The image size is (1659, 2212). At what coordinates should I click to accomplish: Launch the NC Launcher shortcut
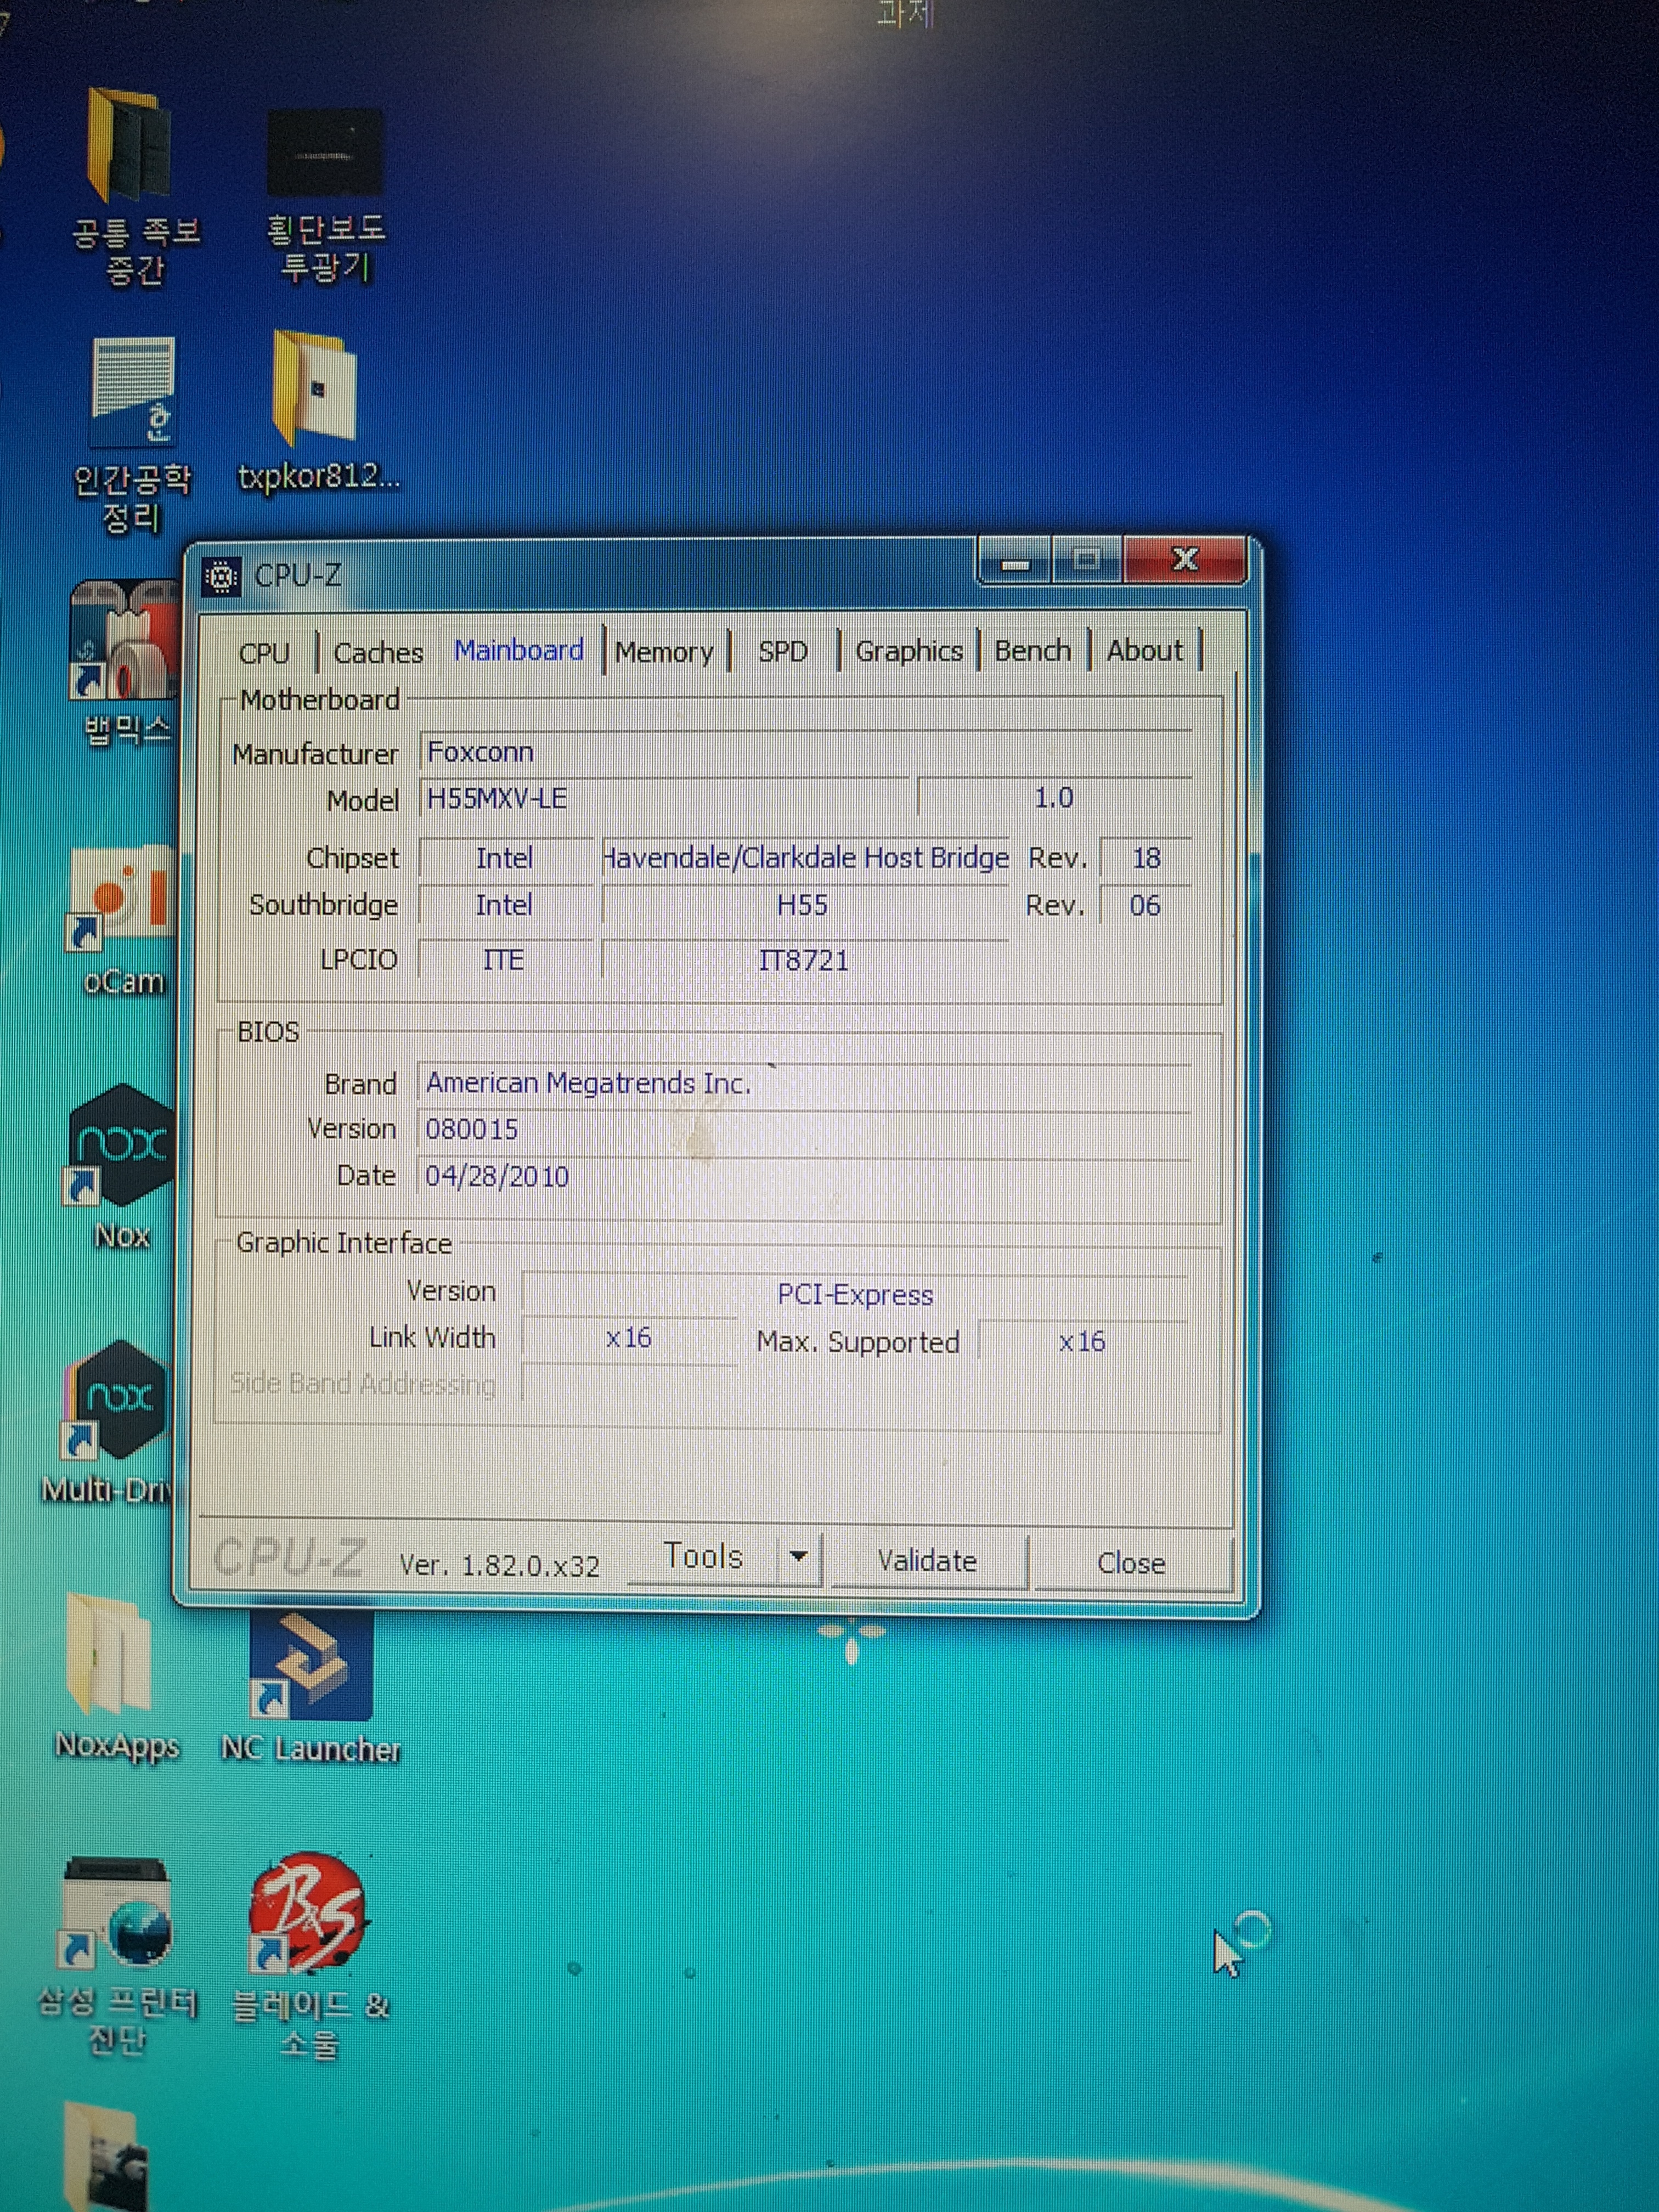(310, 1665)
